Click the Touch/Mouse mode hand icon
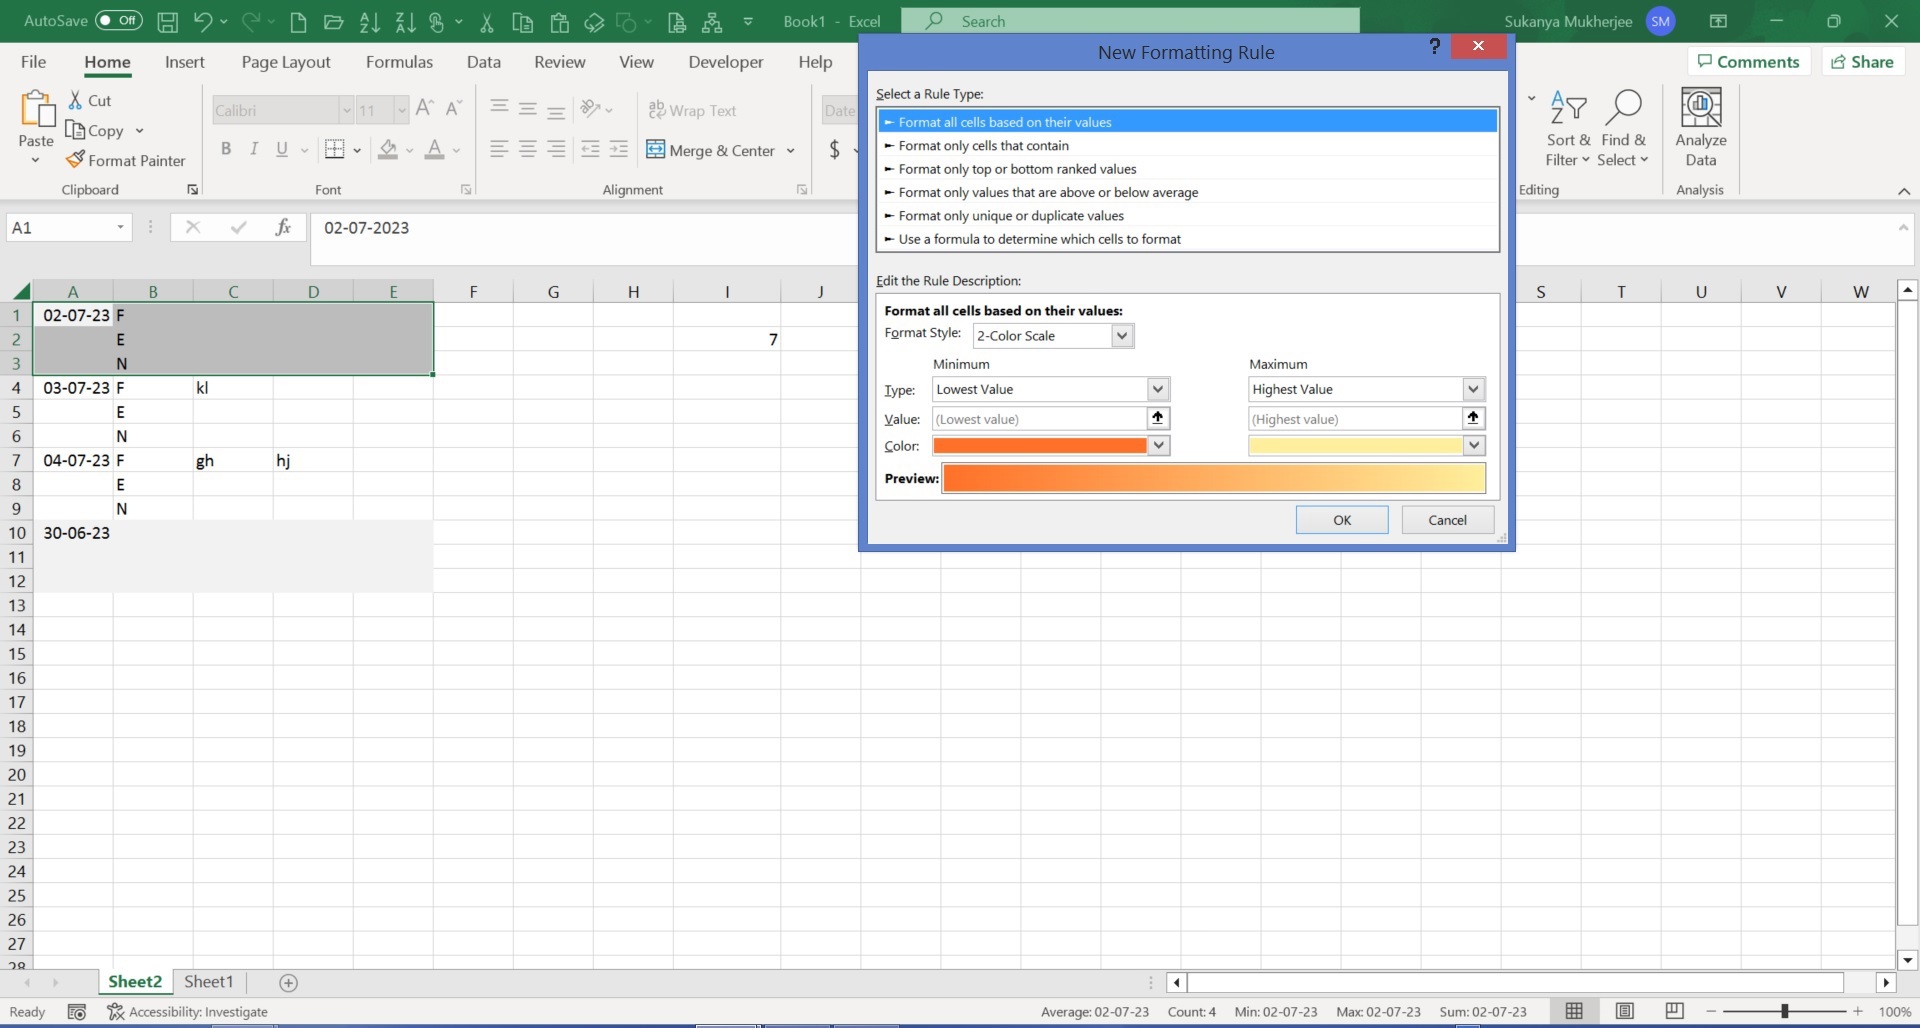 click(437, 21)
